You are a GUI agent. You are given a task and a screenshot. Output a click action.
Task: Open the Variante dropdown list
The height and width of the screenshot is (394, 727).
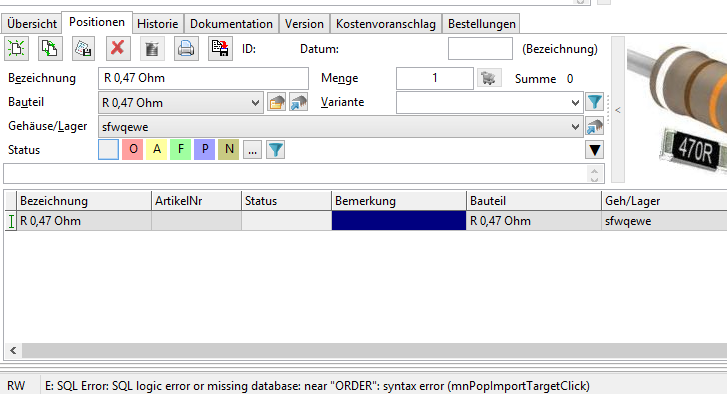[575, 102]
